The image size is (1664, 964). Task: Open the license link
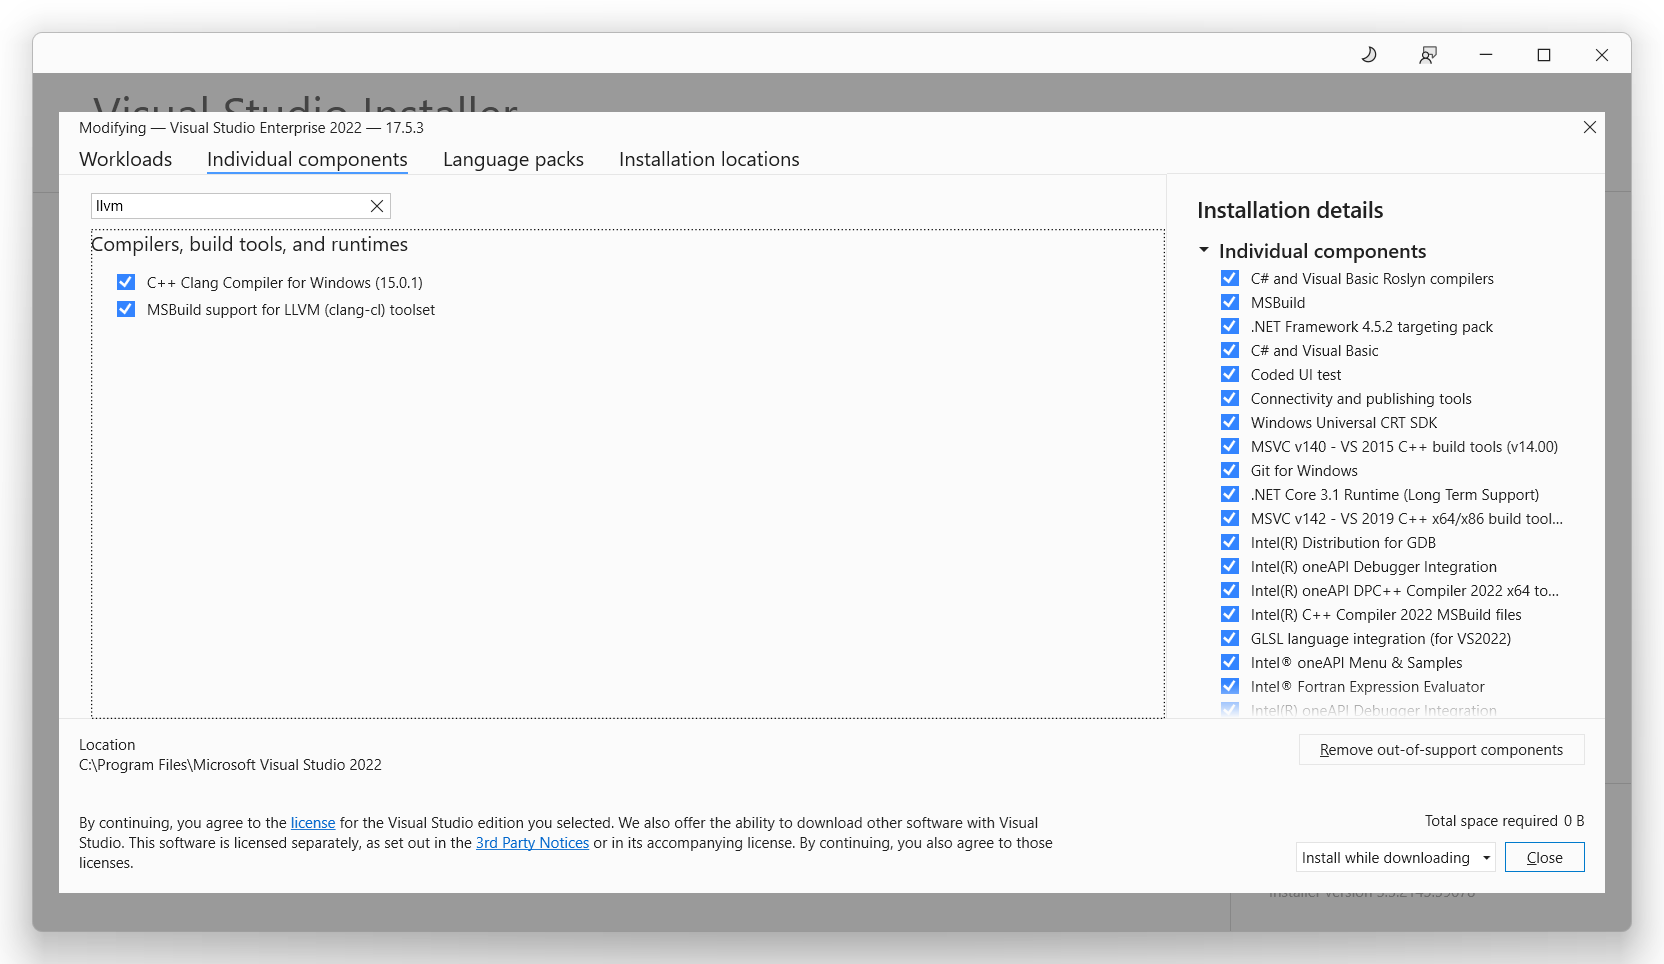coord(312,822)
